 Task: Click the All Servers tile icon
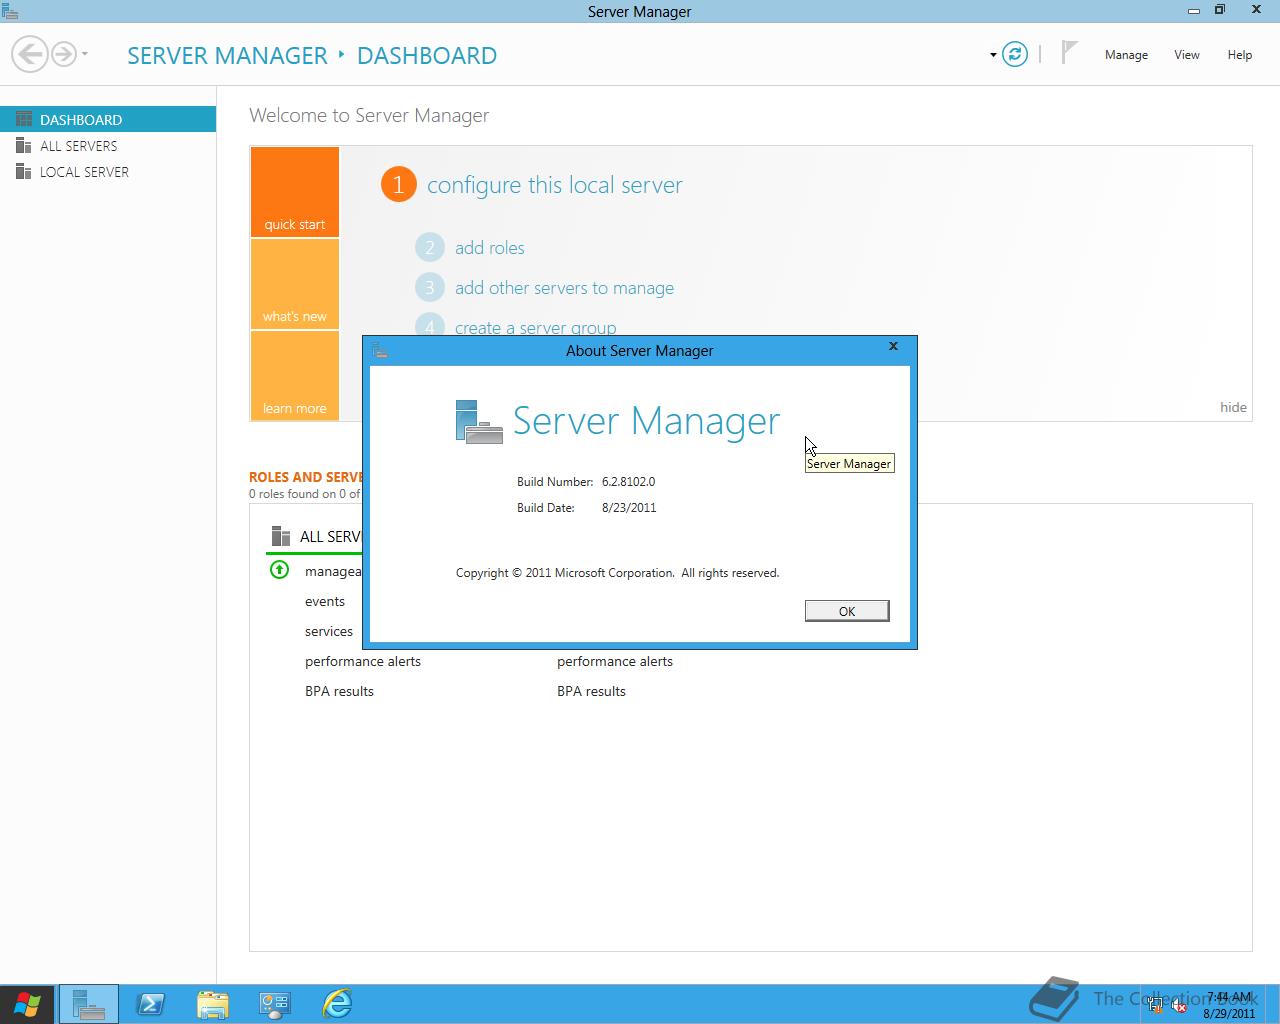281,537
